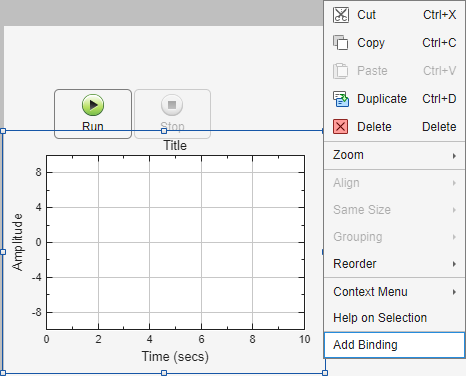
Task: Click the red Delete X icon
Action: point(341,127)
